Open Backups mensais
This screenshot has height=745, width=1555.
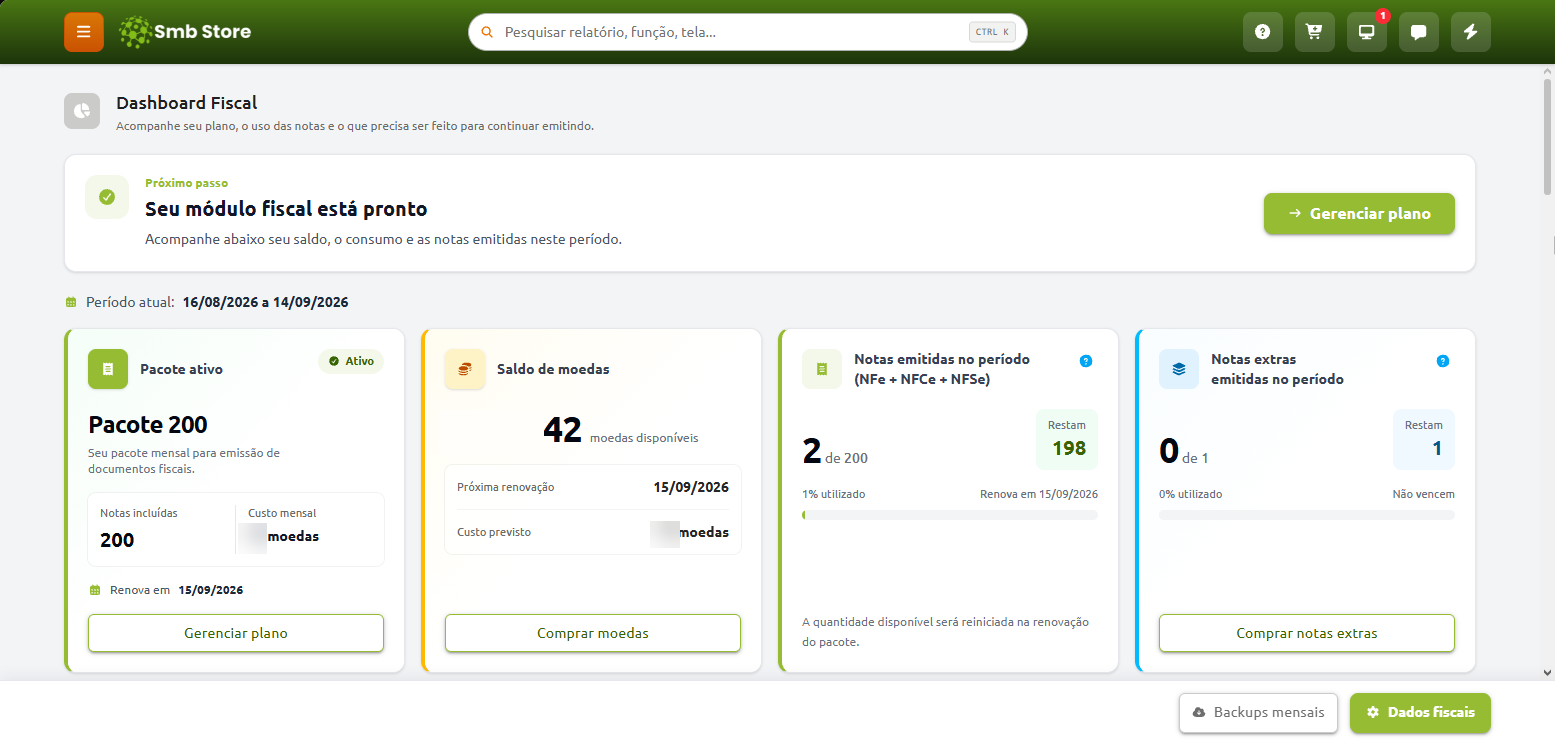1258,713
